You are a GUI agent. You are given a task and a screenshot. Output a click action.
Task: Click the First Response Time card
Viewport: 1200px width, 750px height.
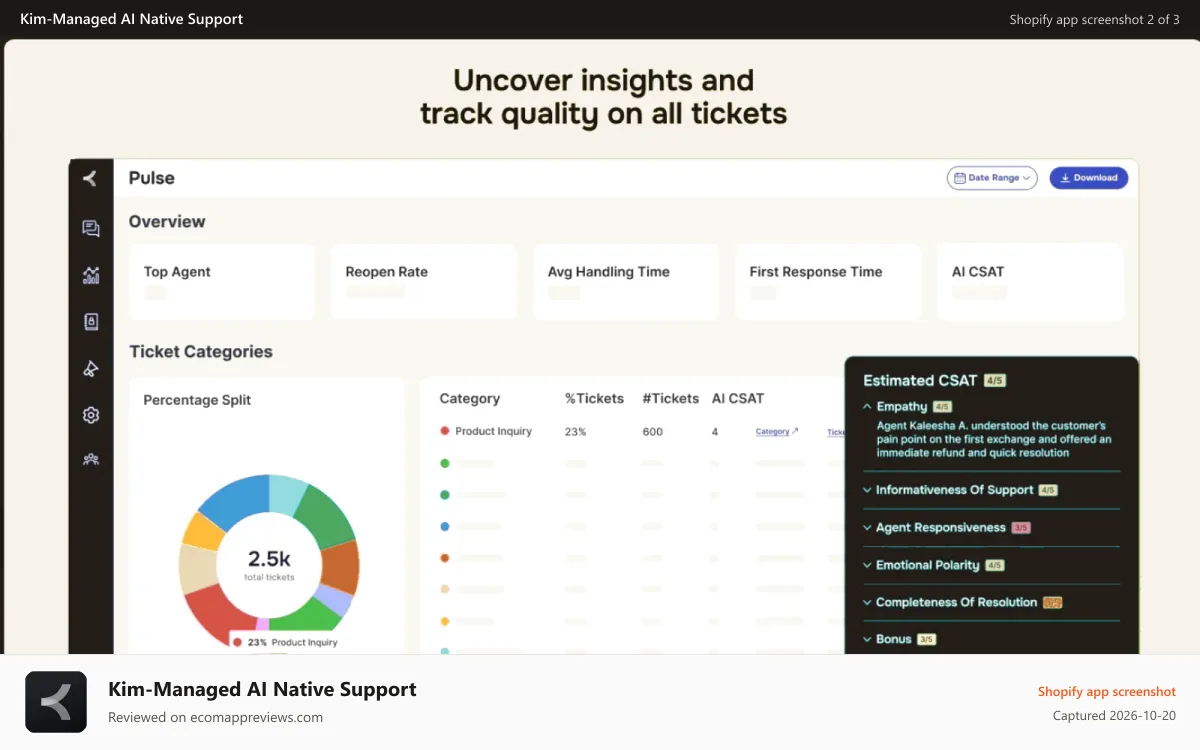[x=828, y=282]
